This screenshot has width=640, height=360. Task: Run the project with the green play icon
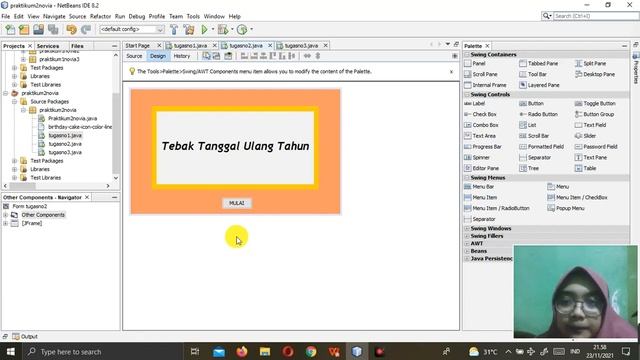pyautogui.click(x=204, y=29)
